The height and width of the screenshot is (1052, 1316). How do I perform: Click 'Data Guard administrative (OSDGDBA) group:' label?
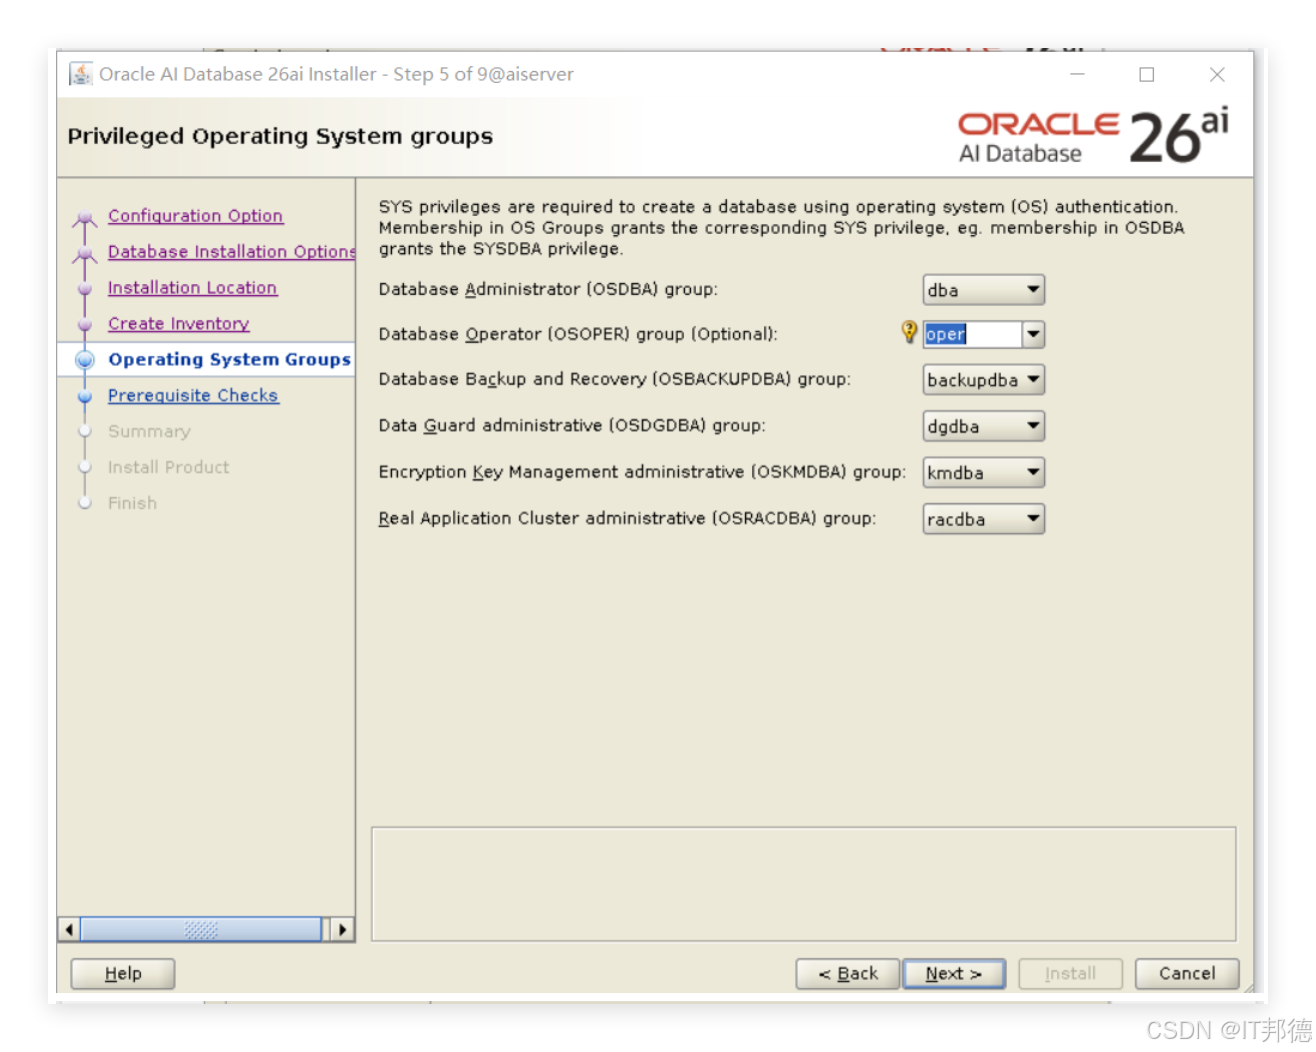572,425
